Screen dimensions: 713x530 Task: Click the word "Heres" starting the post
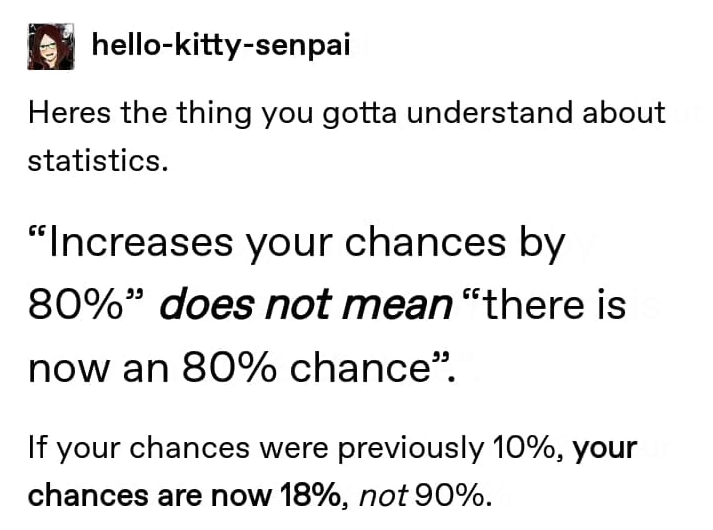(x=68, y=112)
